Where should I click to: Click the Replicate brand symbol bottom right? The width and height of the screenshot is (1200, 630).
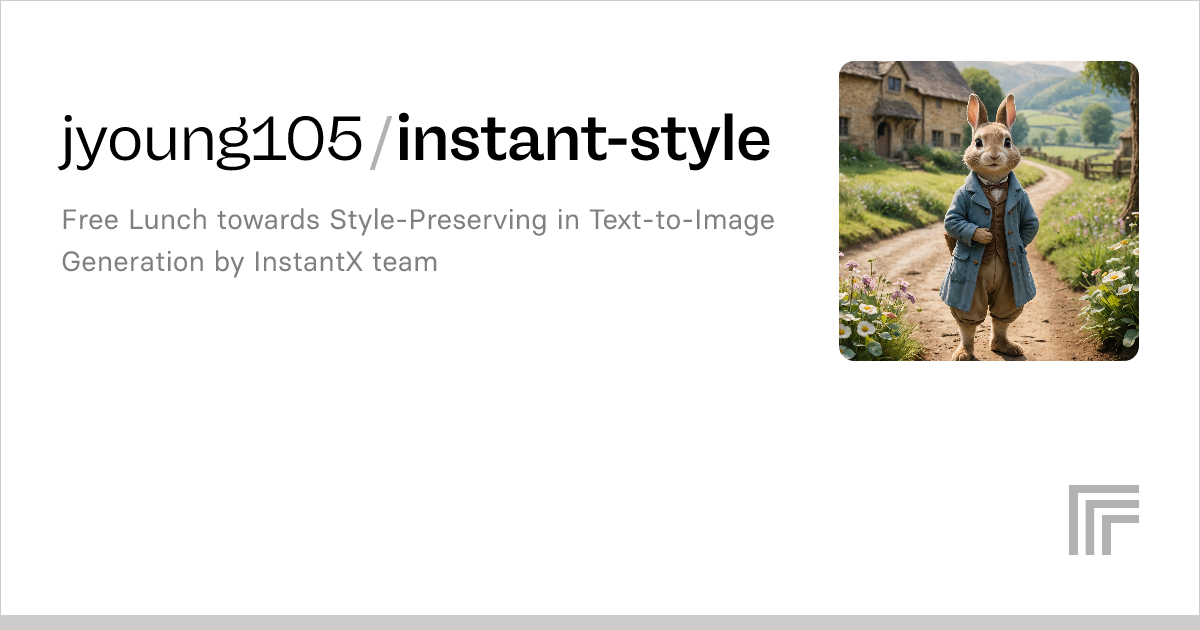[1104, 519]
